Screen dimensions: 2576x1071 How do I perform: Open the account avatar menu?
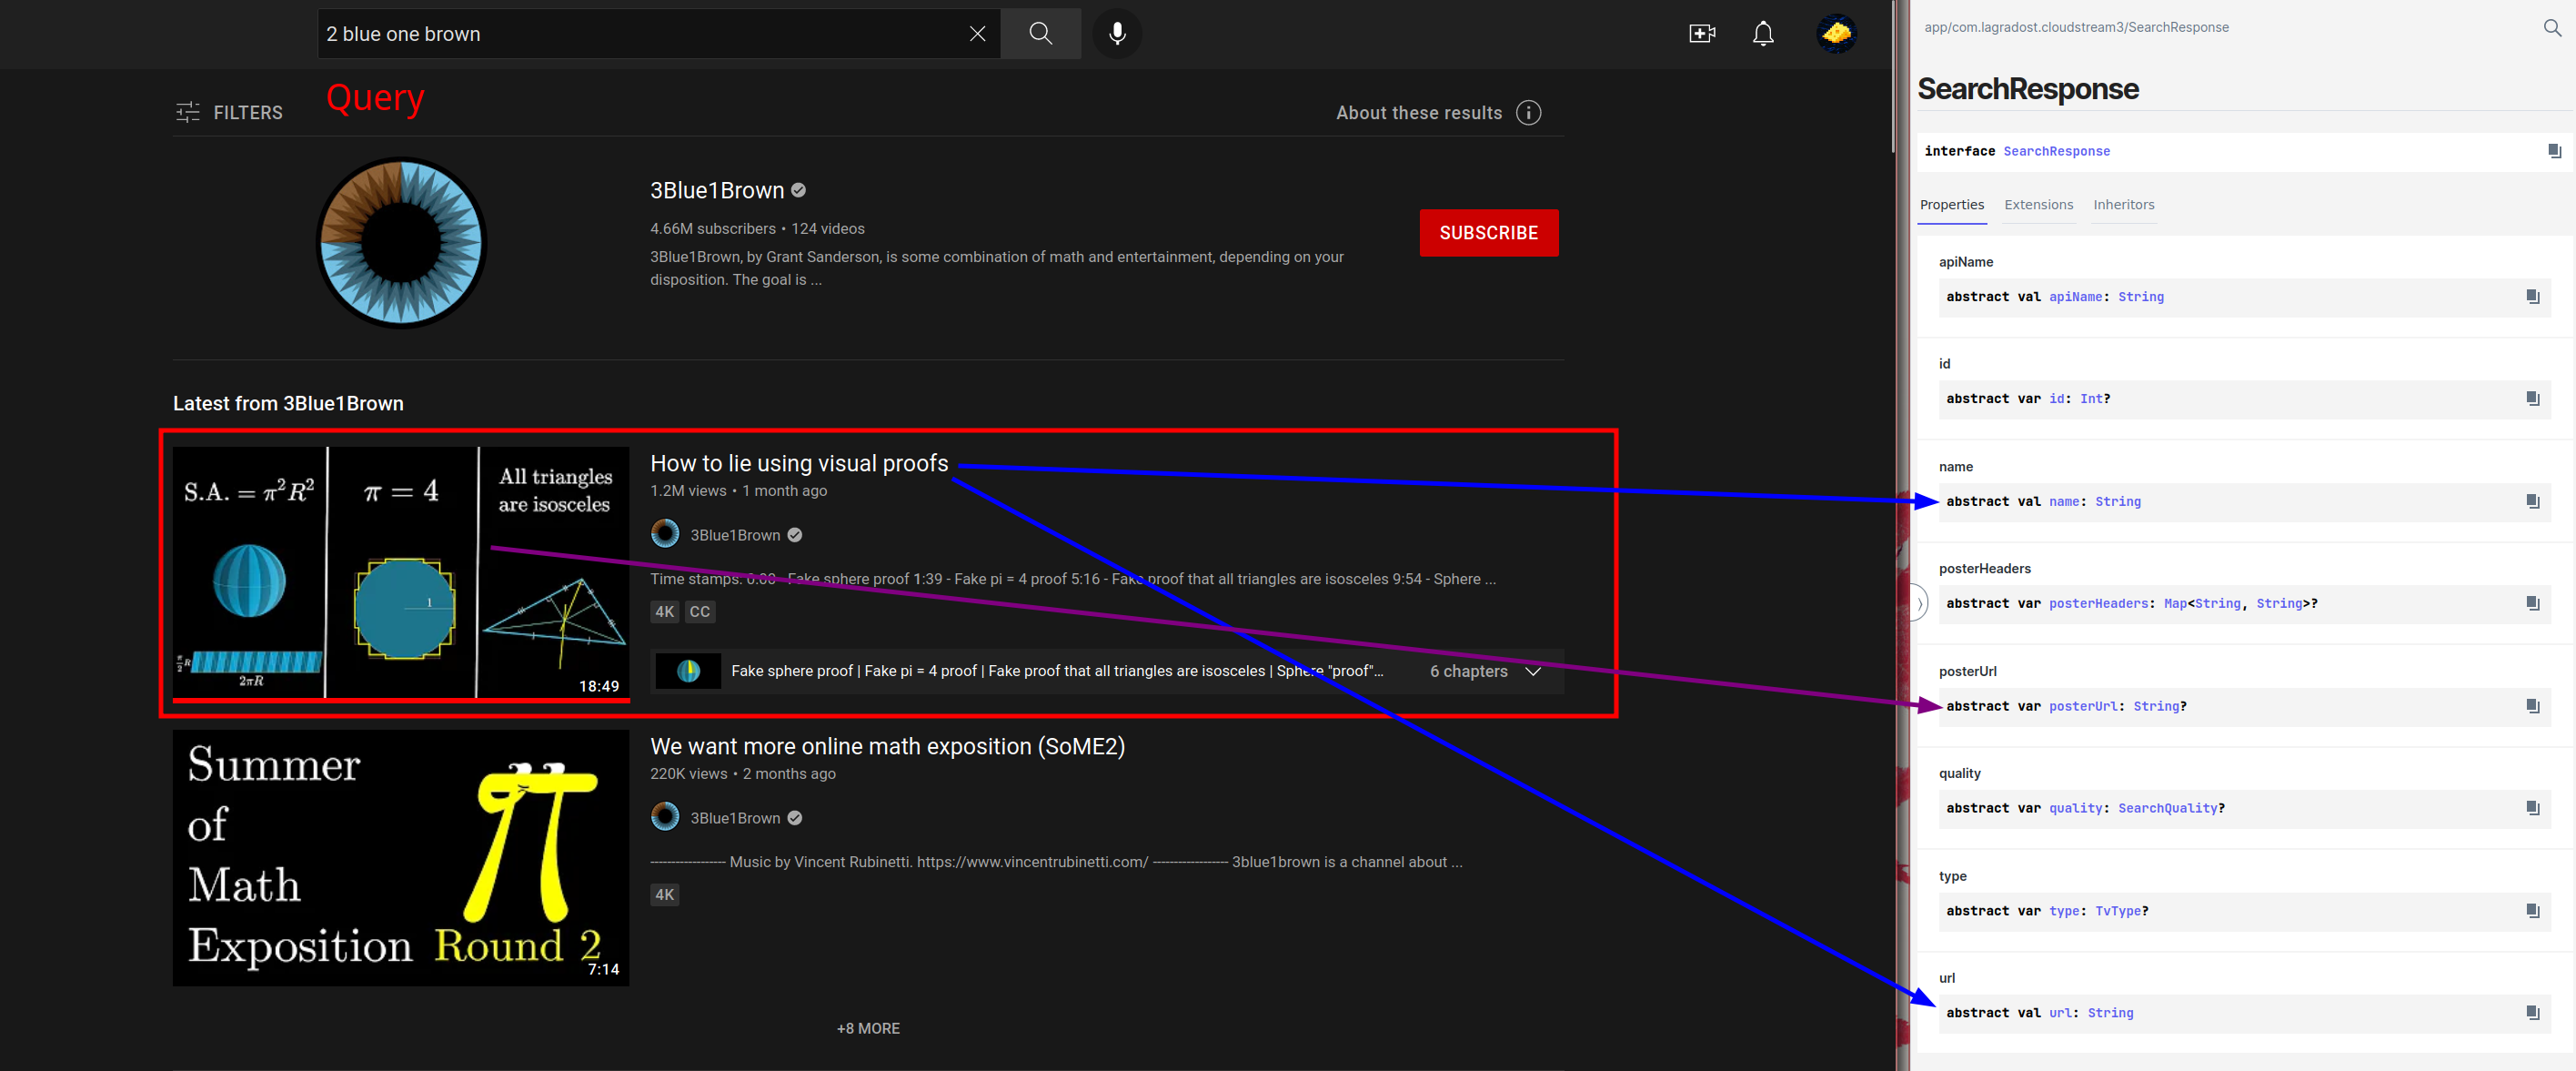[x=1836, y=34]
